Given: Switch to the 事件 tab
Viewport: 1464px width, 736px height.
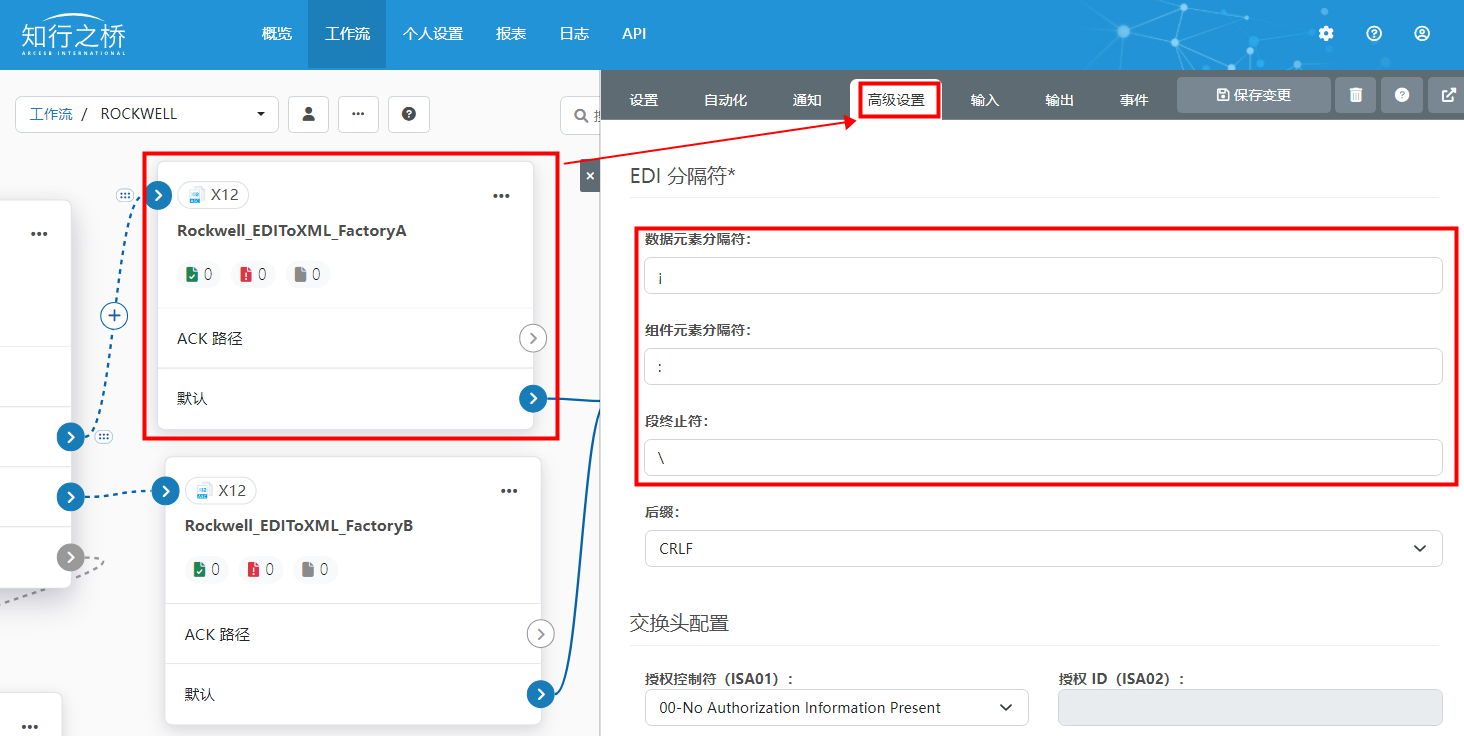Looking at the screenshot, I should [1133, 100].
